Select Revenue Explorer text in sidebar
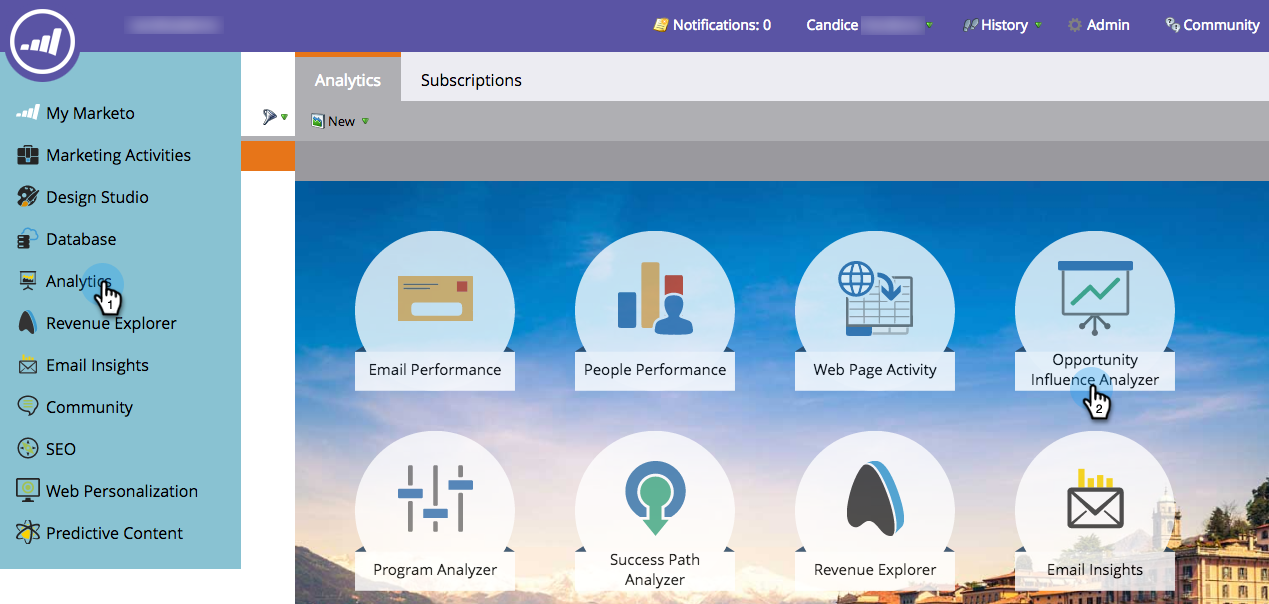This screenshot has height=604, width=1269. (x=111, y=323)
